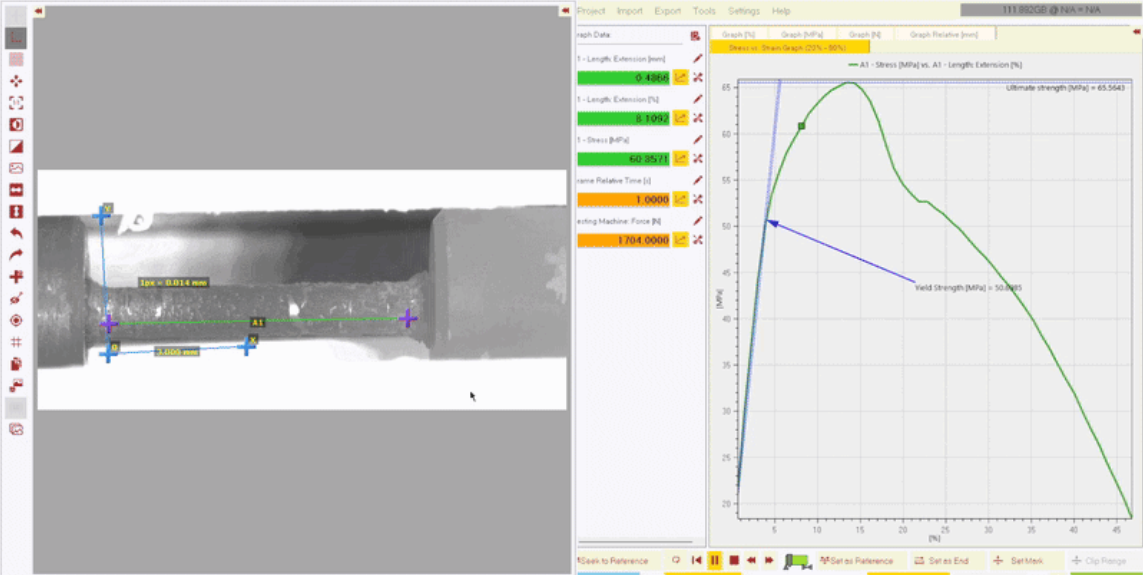Screen dimensions: 1143x575
Task: Click the Graph Data export icon
Action: 695,36
